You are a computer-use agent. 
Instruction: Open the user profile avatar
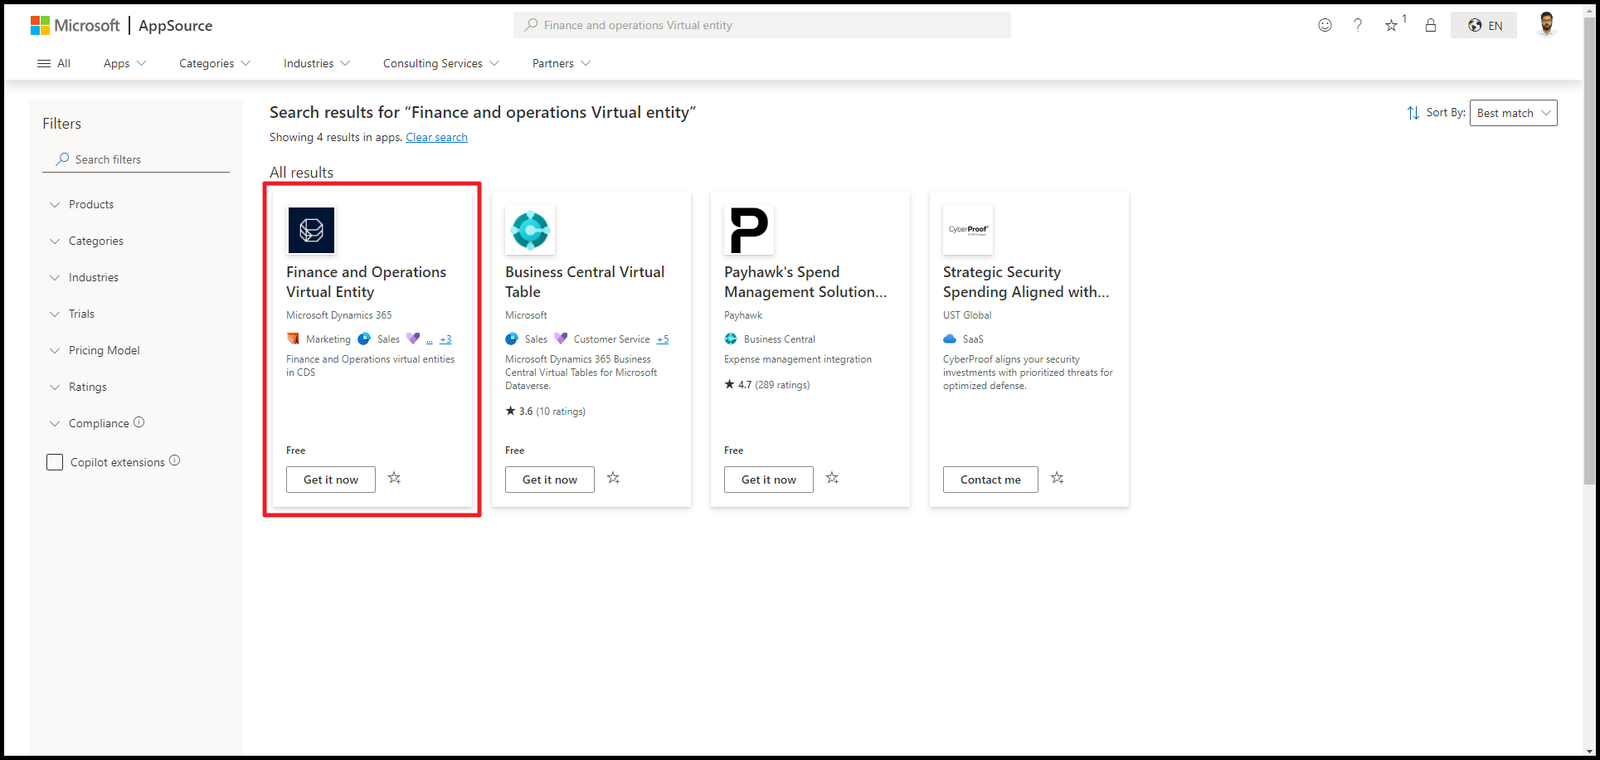coord(1546,24)
